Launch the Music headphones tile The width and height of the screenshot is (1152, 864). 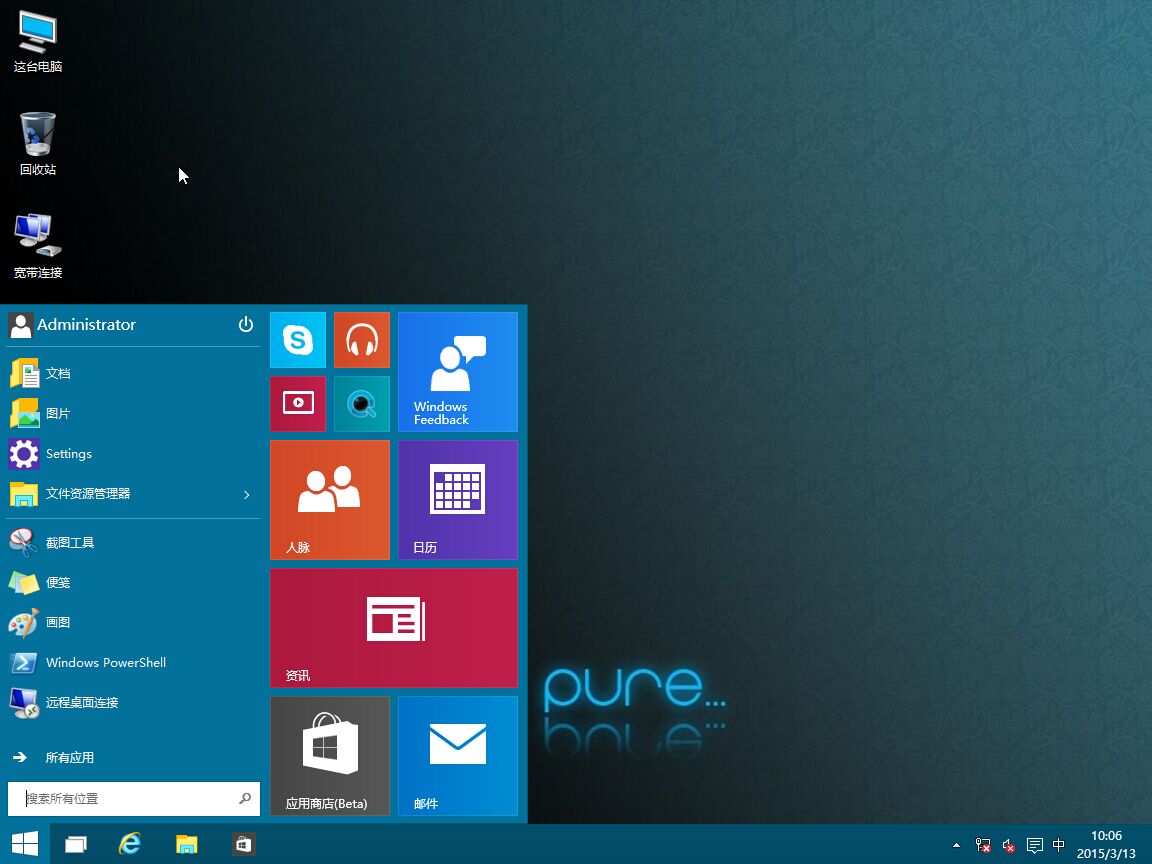[361, 340]
